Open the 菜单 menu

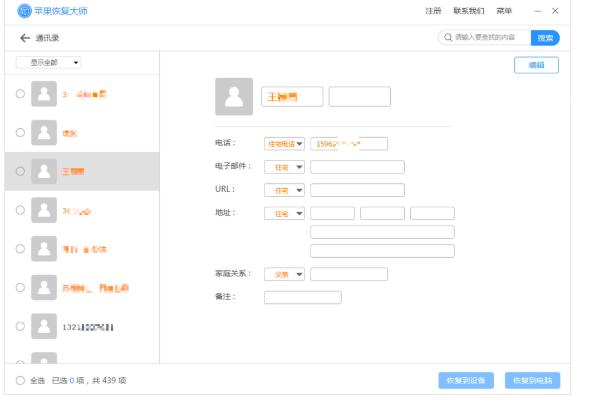(x=504, y=11)
